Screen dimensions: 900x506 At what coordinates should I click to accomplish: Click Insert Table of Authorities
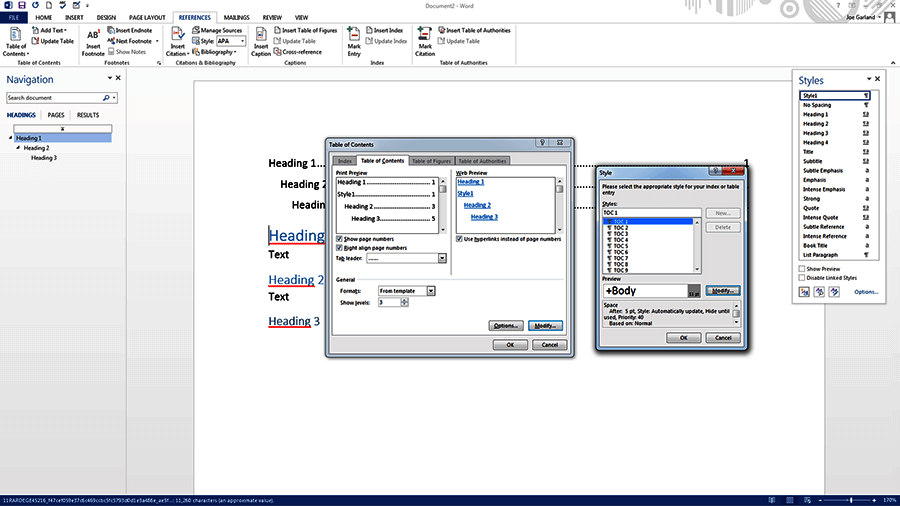click(474, 30)
